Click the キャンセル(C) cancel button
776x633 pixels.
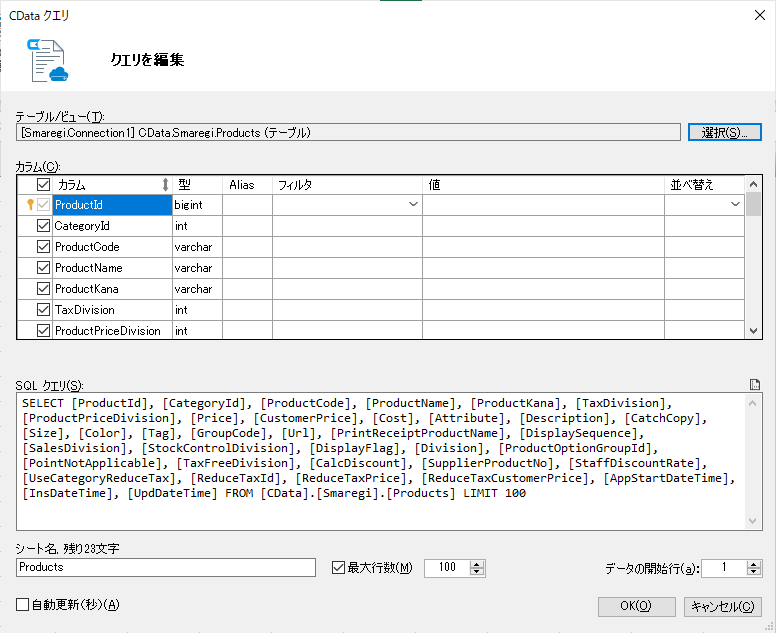pos(723,606)
